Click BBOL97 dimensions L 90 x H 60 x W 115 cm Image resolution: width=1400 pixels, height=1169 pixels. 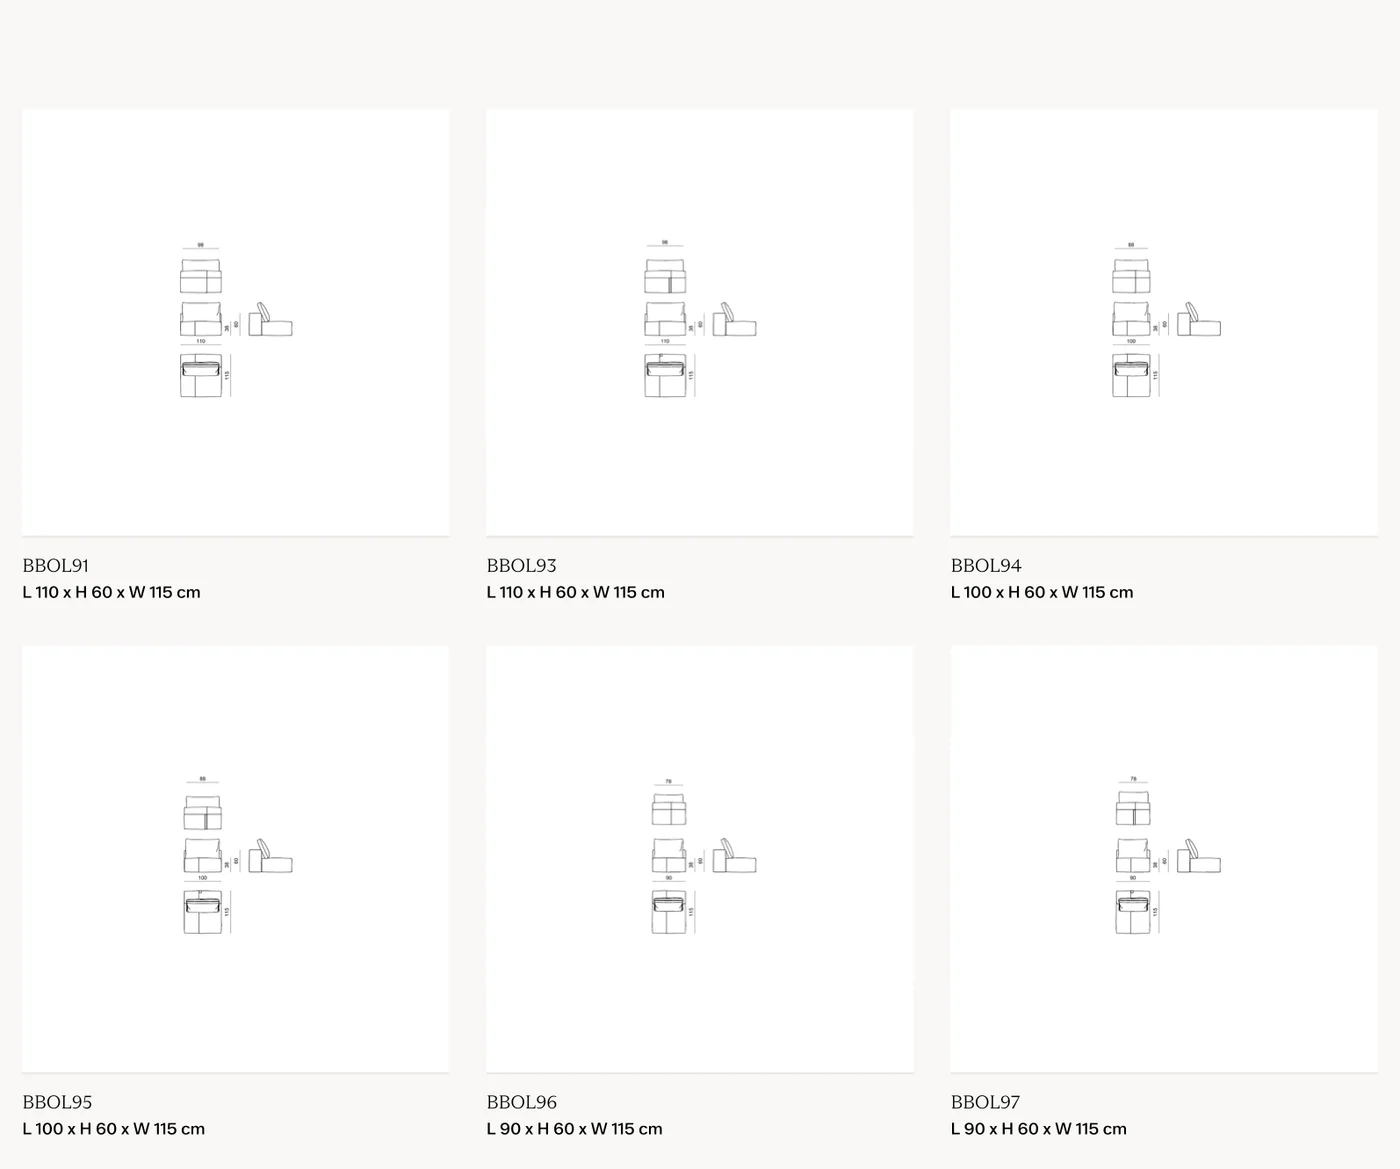click(1039, 1129)
